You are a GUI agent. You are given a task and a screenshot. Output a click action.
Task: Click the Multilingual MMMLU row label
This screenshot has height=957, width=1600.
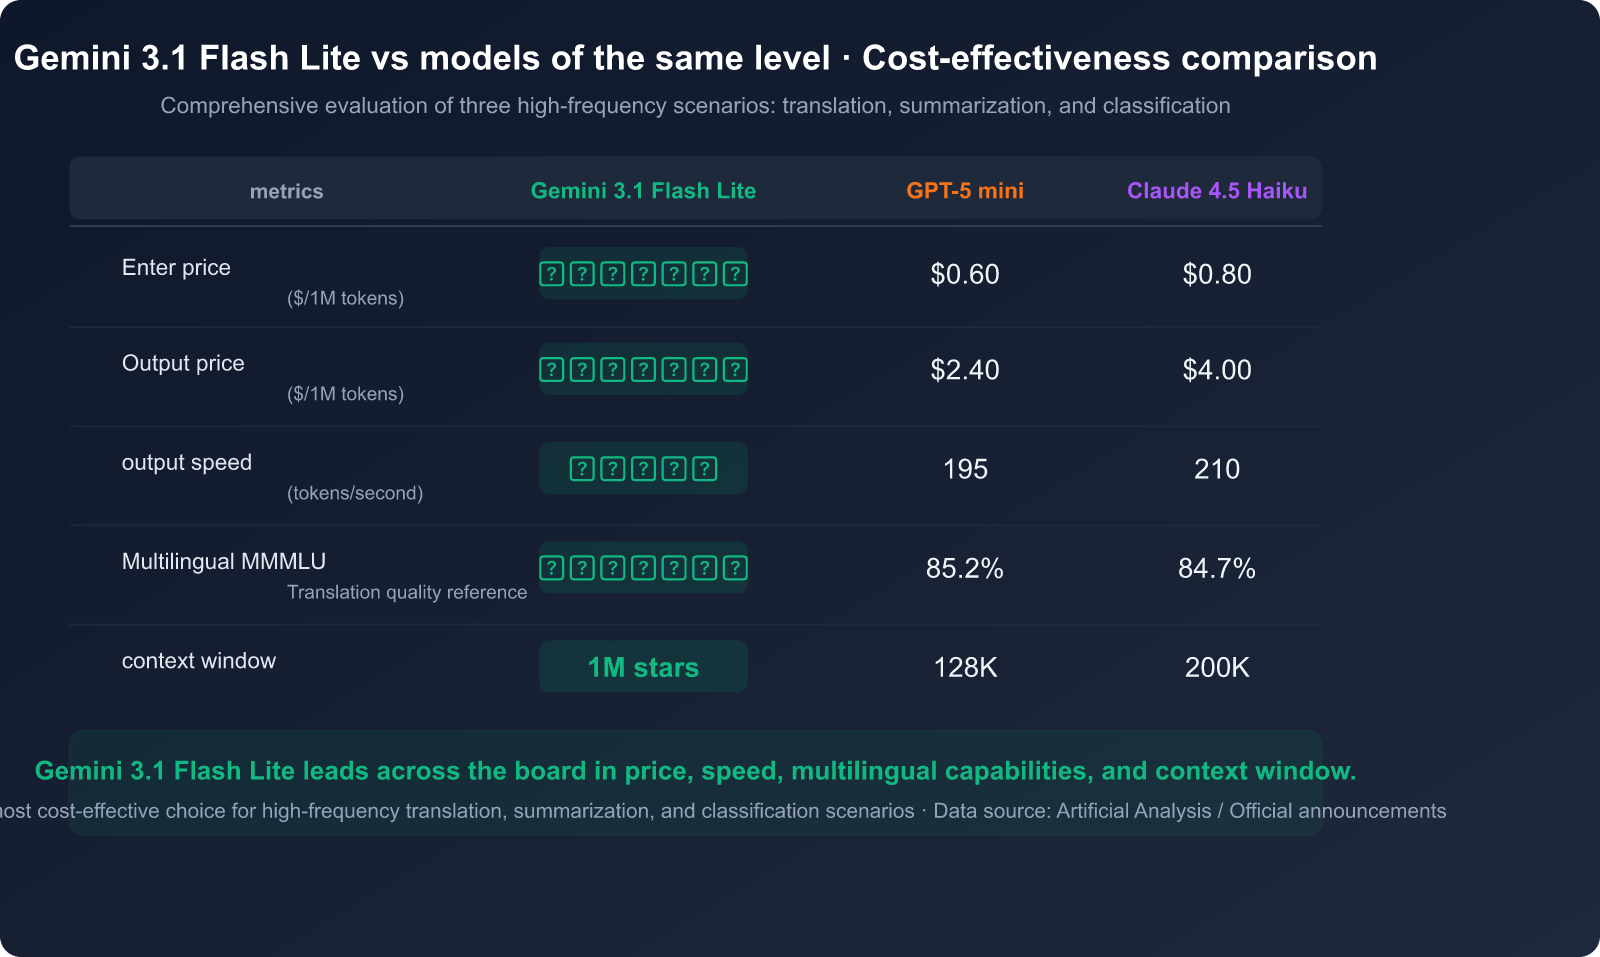224,562
